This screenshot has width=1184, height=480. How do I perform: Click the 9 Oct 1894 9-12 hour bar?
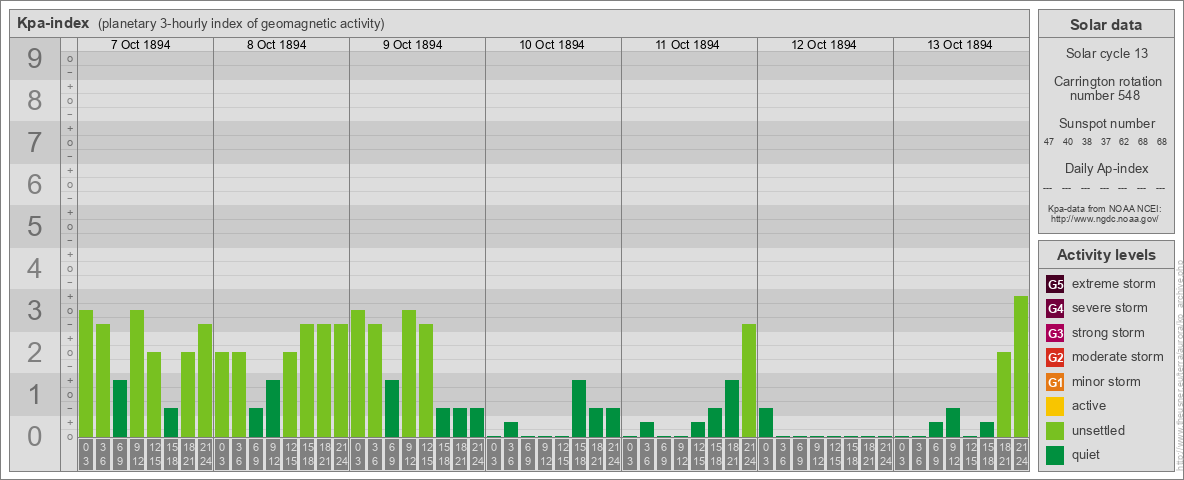coord(409,374)
